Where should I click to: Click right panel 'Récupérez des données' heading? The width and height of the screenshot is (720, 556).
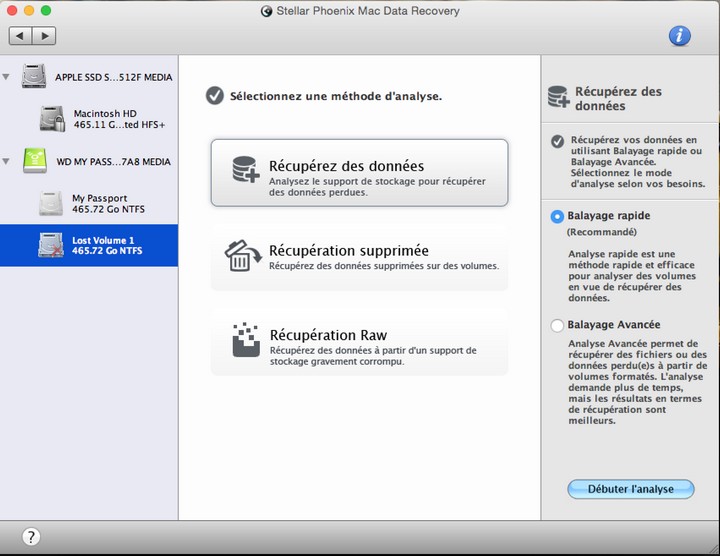tap(619, 98)
